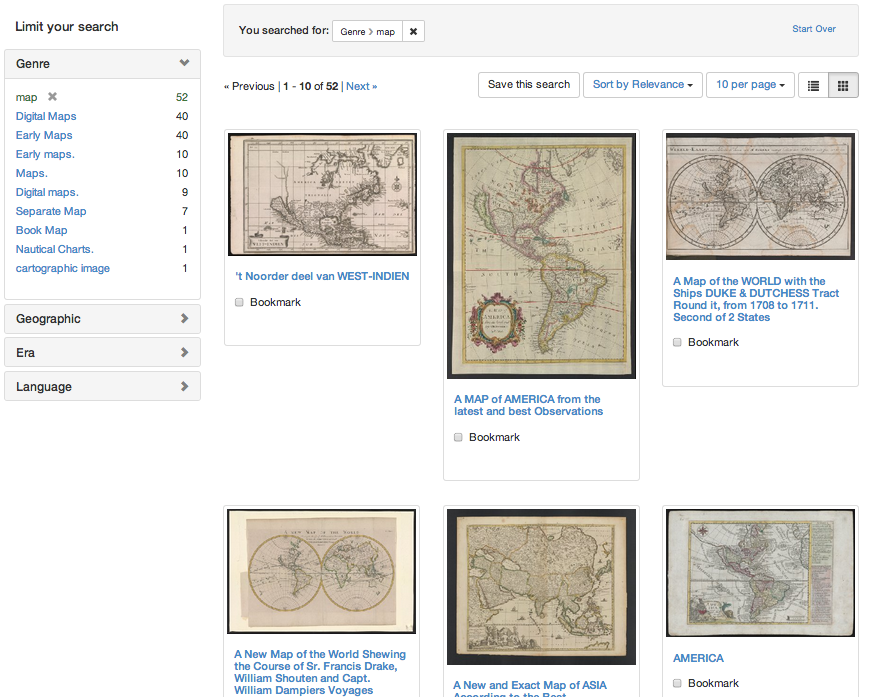Image resolution: width=869 pixels, height=697 pixels.
Task: Filter by Nautical Charts genre
Action: click(x=54, y=249)
